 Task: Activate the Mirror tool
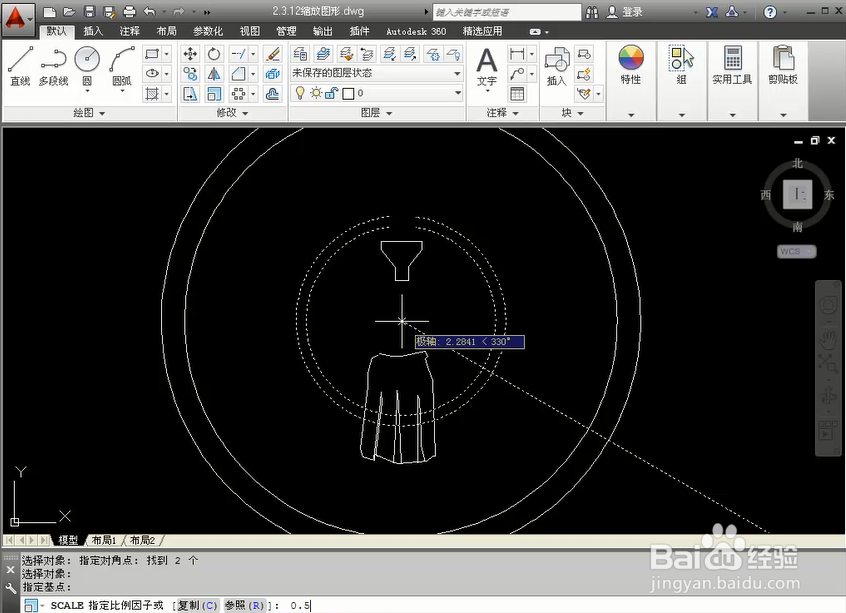pos(214,73)
